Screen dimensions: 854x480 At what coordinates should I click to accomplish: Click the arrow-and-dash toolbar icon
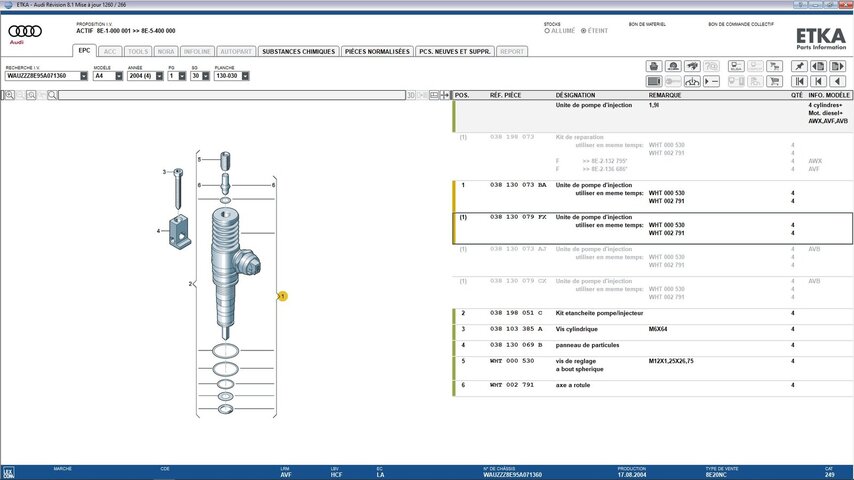(x=711, y=81)
